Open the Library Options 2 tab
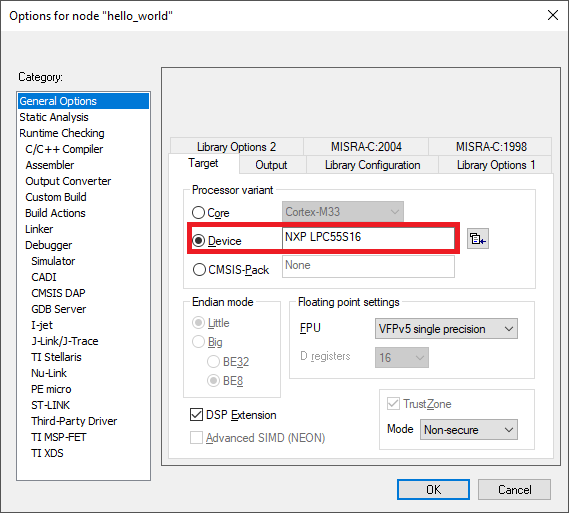This screenshot has width=569, height=513. [x=237, y=147]
